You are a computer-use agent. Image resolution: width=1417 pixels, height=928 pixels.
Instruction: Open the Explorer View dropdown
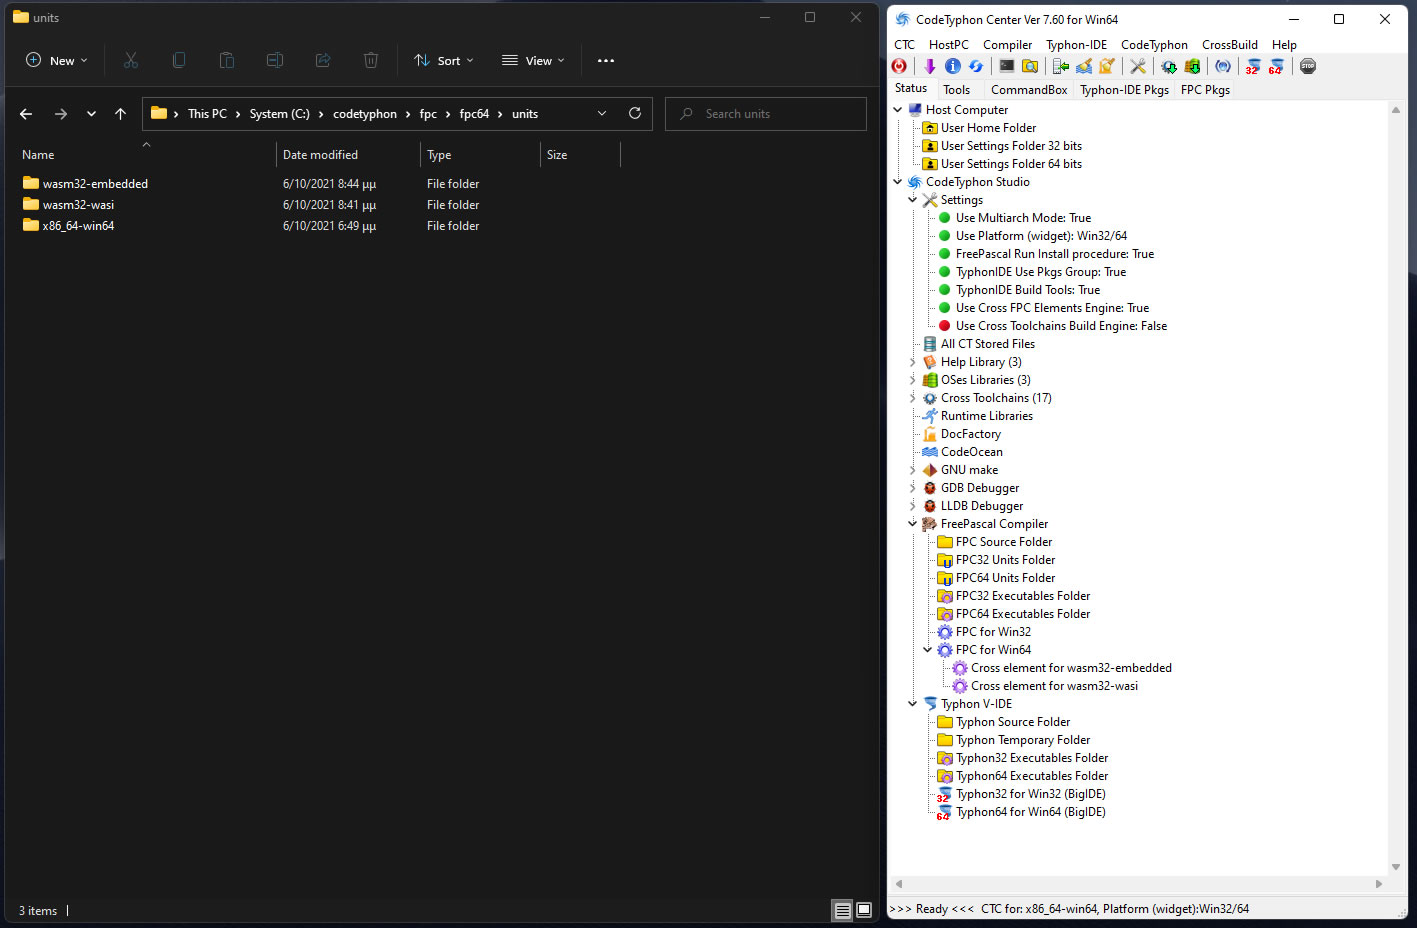click(x=533, y=60)
